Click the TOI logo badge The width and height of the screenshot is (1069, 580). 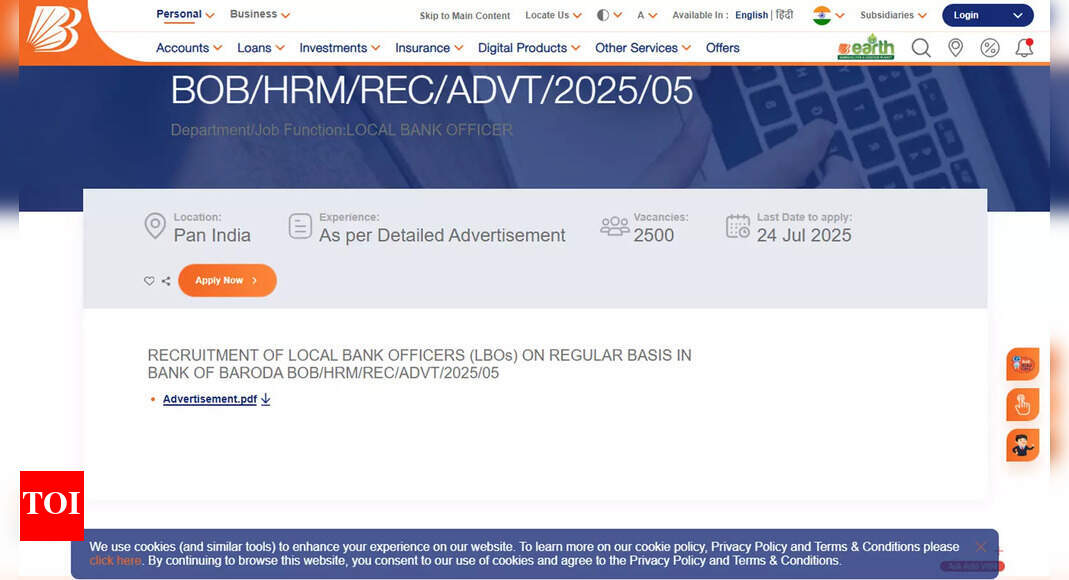click(x=52, y=506)
